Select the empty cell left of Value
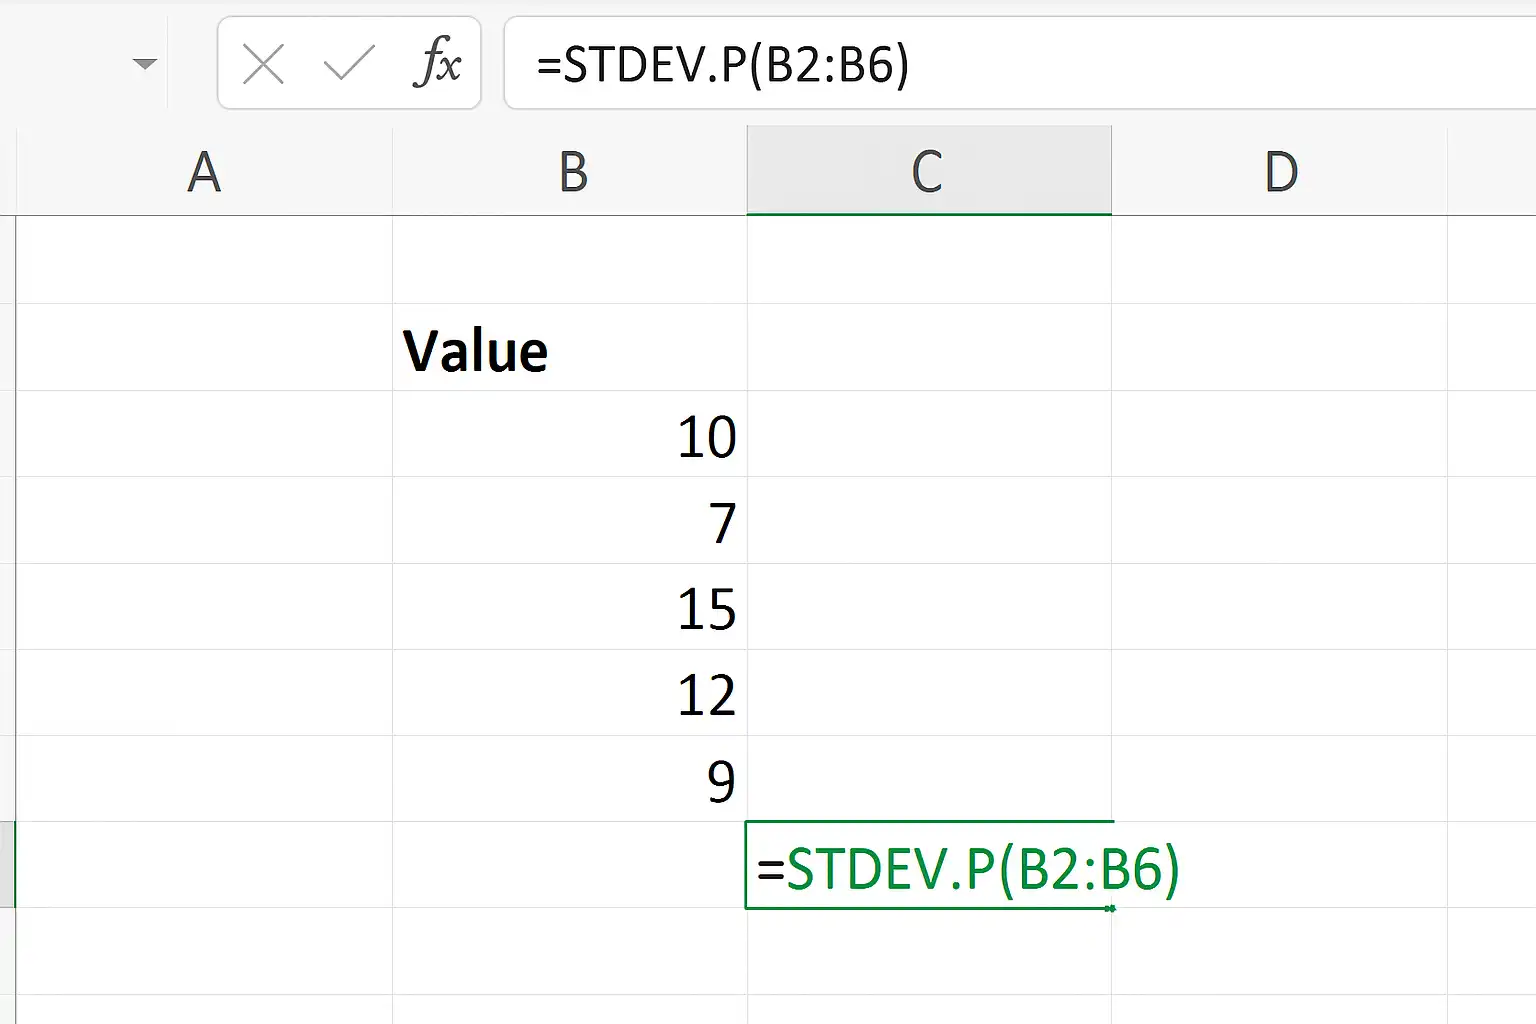 click(x=204, y=347)
